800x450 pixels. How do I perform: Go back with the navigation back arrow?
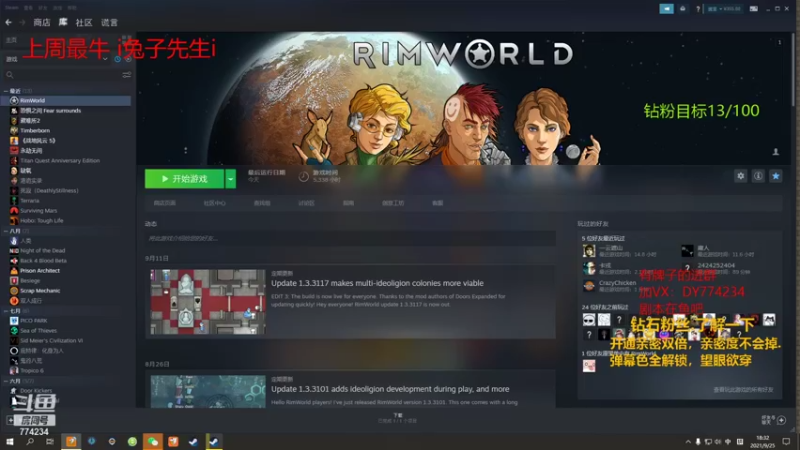point(9,22)
